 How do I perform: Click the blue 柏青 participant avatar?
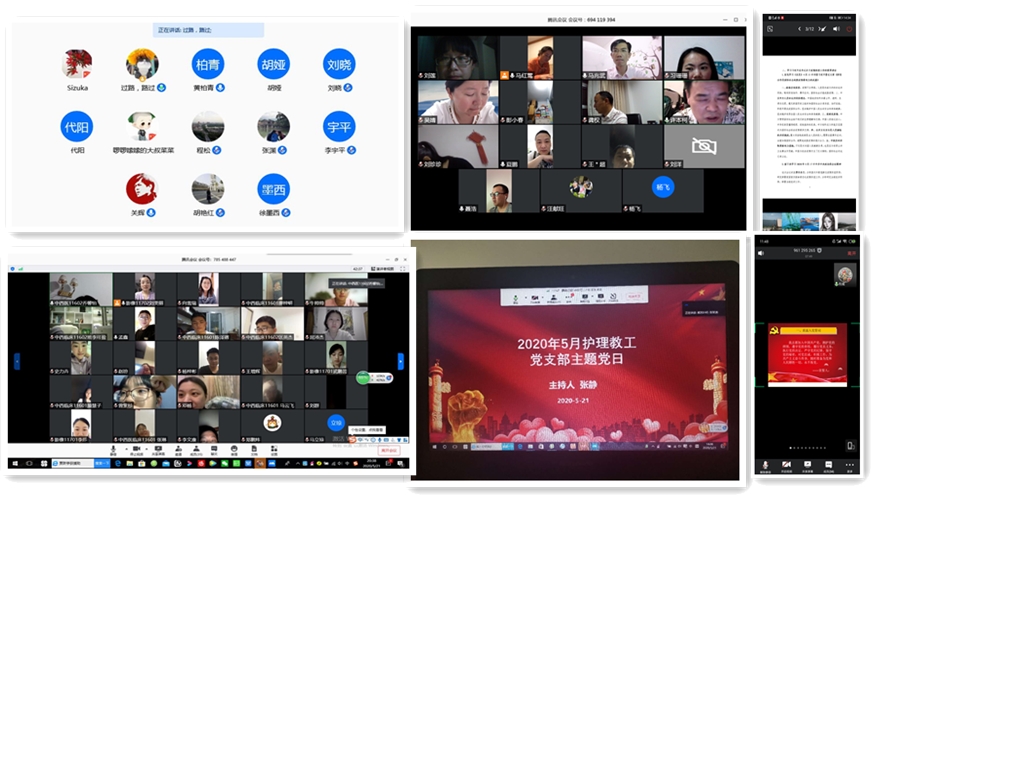[x=208, y=65]
